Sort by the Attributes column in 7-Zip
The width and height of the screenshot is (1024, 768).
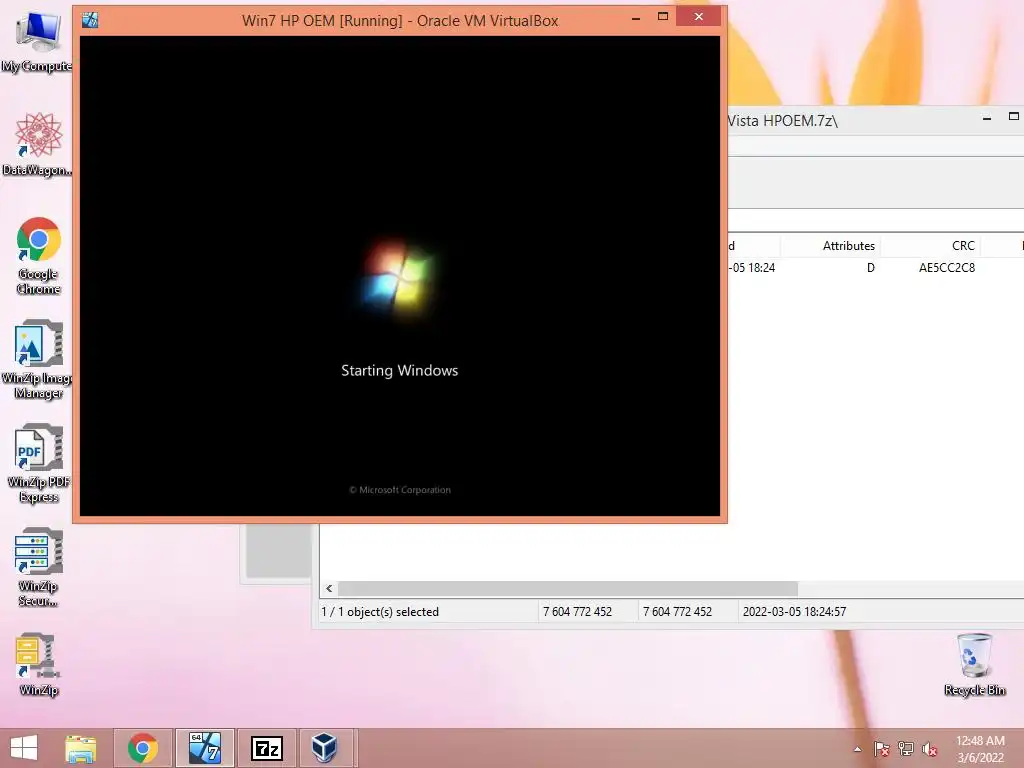pyautogui.click(x=830, y=246)
